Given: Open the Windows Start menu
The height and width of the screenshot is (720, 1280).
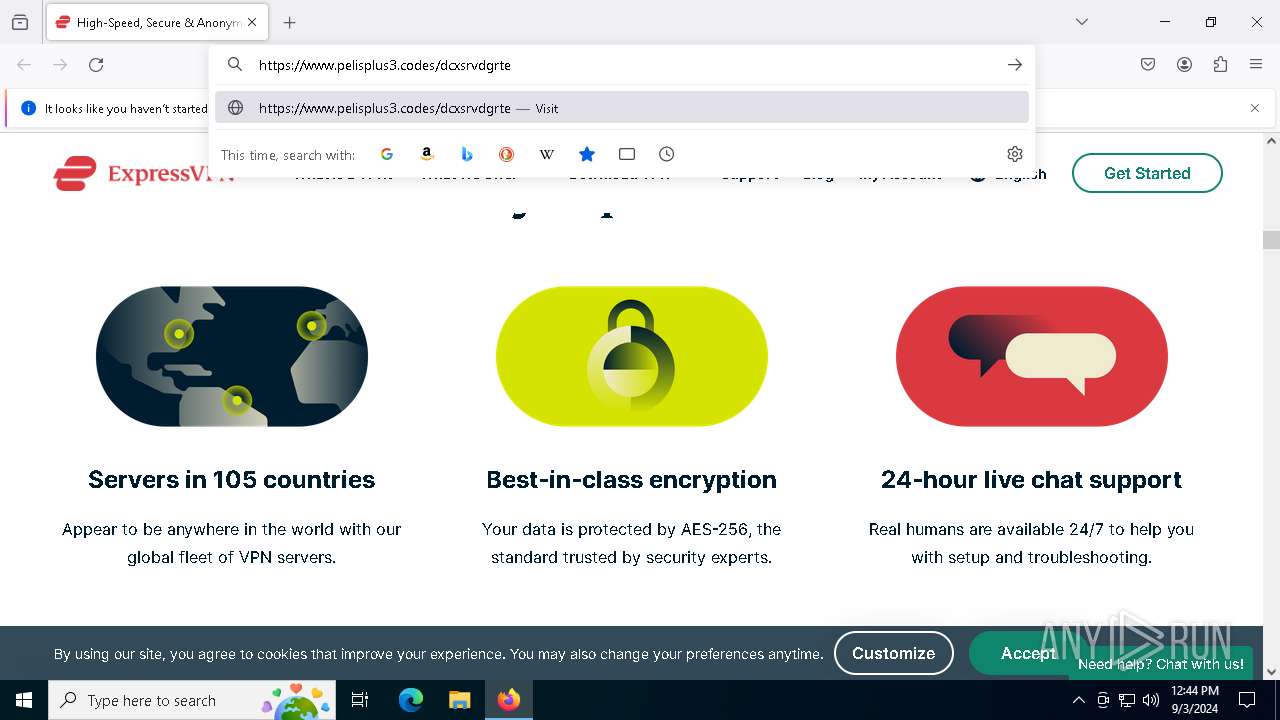Looking at the screenshot, I should coord(24,700).
